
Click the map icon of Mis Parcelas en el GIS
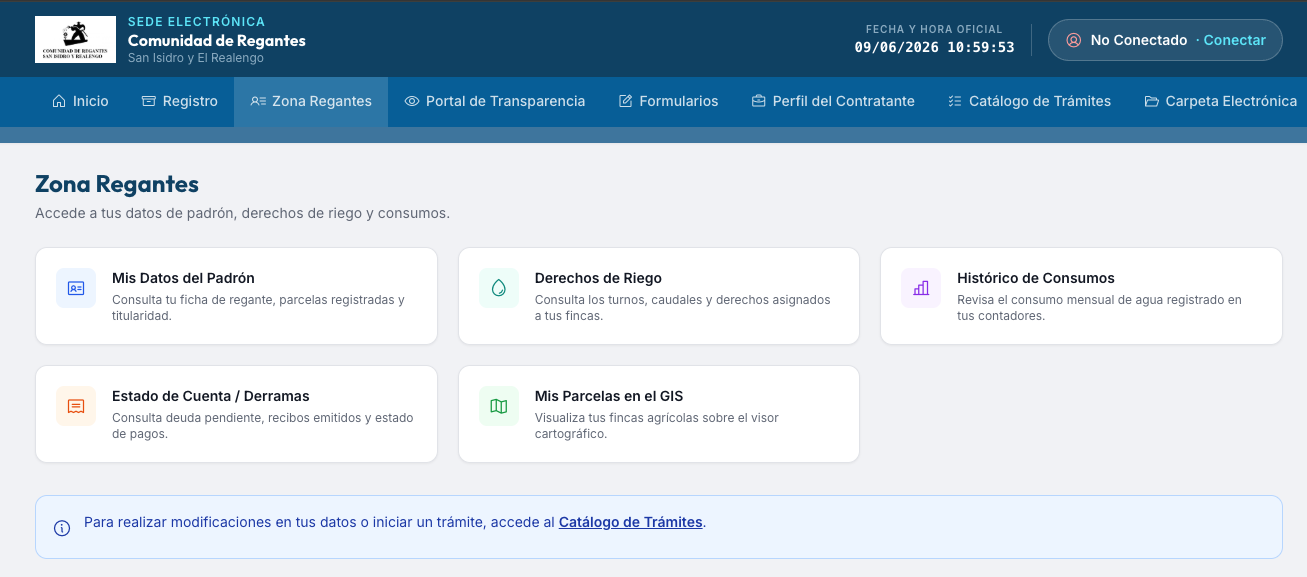click(499, 406)
